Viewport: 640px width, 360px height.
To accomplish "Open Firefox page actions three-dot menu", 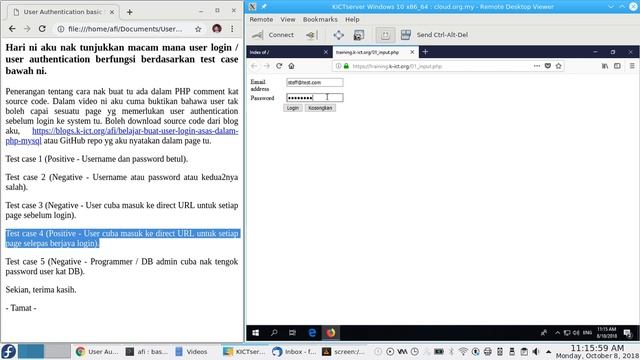I will pyautogui.click(x=537, y=66).
